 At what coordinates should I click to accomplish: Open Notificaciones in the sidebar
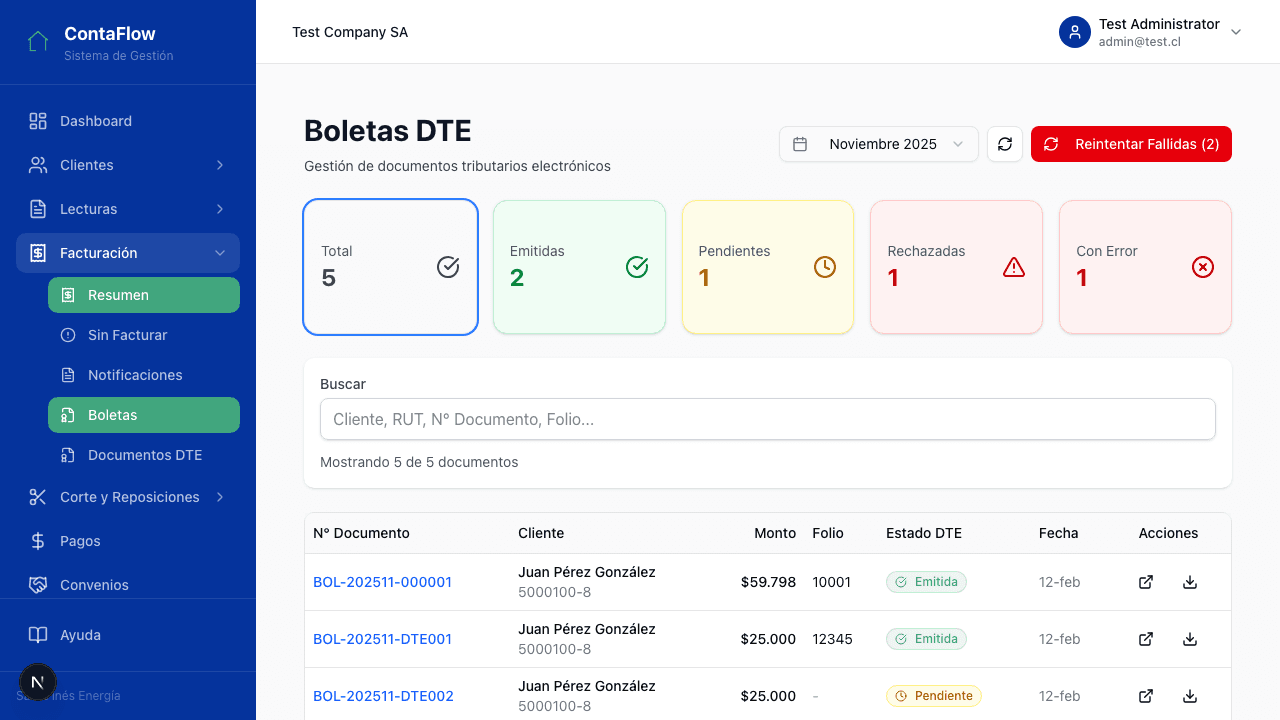coord(144,375)
